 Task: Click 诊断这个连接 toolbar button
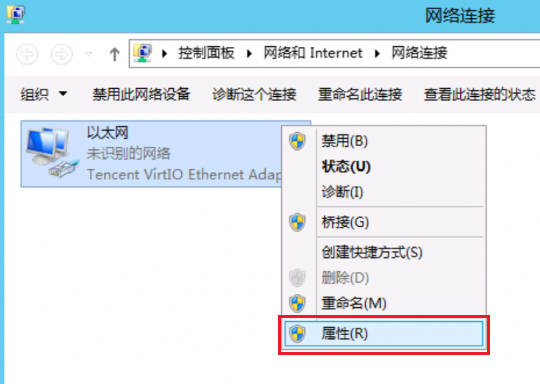254,94
